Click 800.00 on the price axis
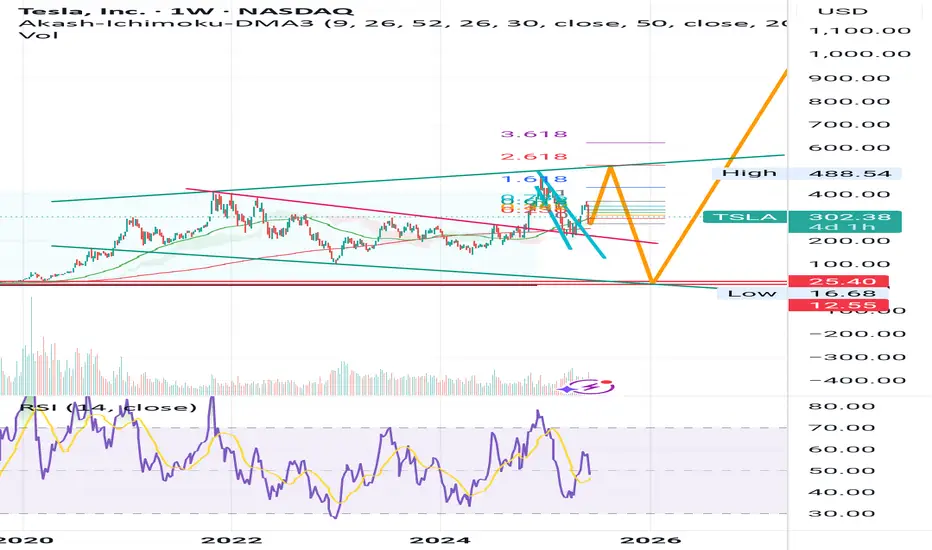 pos(849,101)
